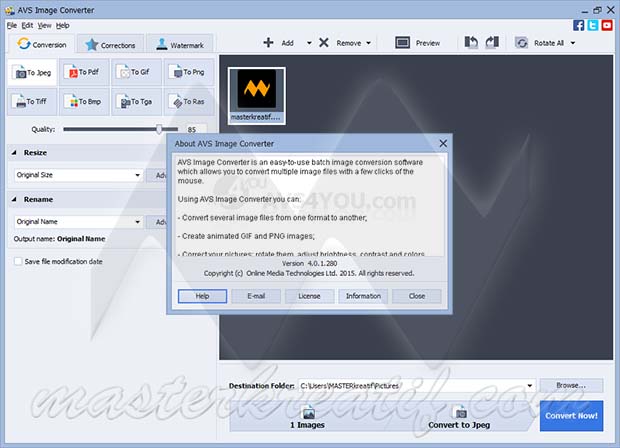Image resolution: width=620 pixels, height=448 pixels.
Task: Collapse the Rename section
Action: [14, 199]
